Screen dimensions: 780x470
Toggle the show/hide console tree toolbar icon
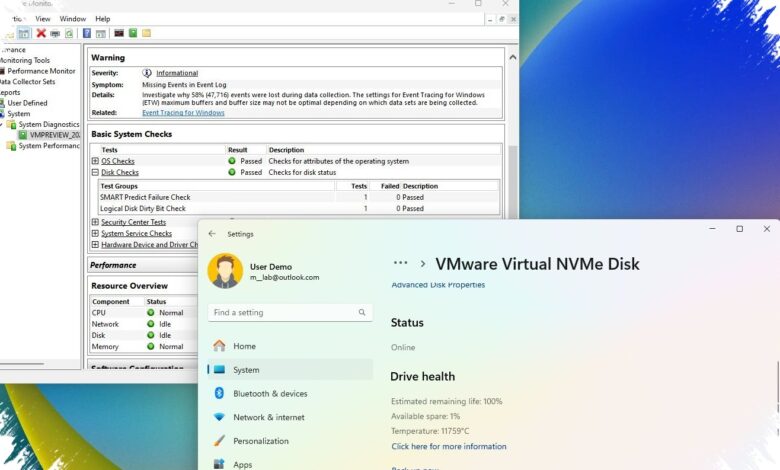click(x=23, y=33)
